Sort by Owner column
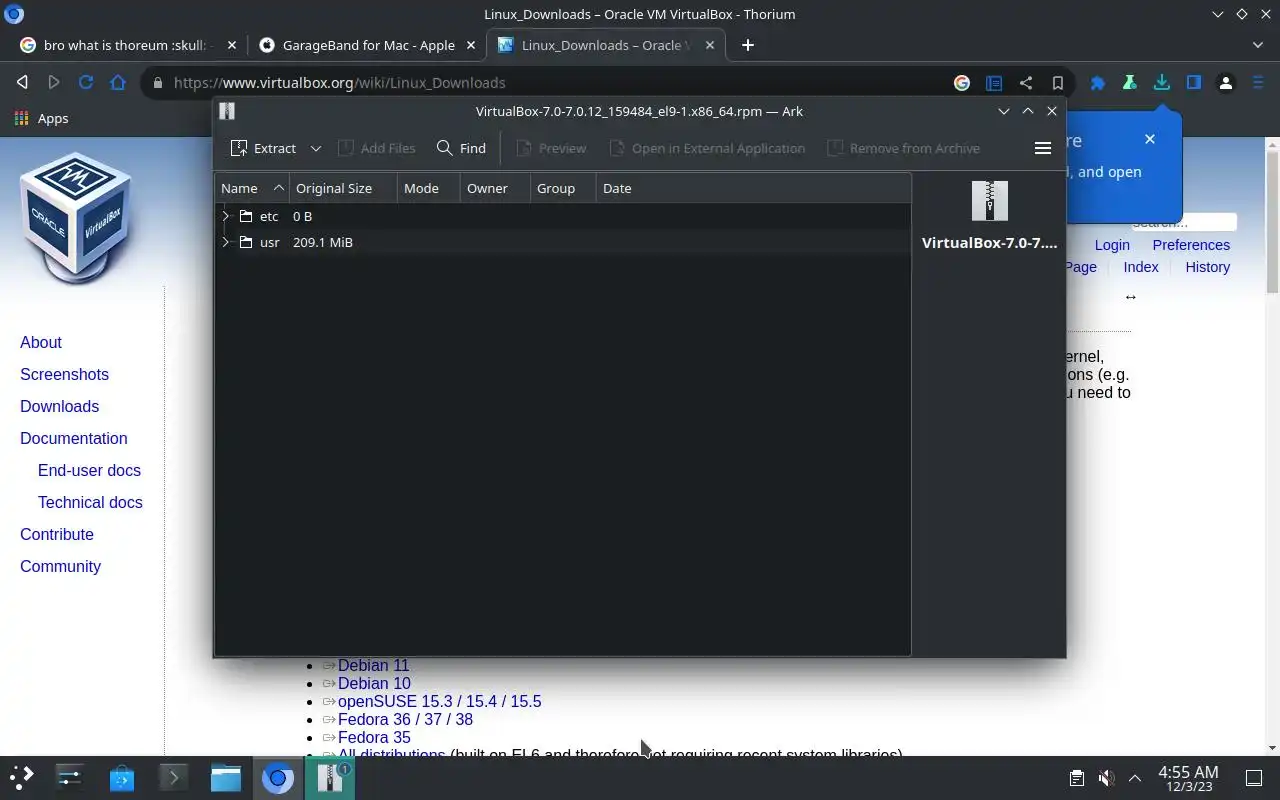 [494, 188]
